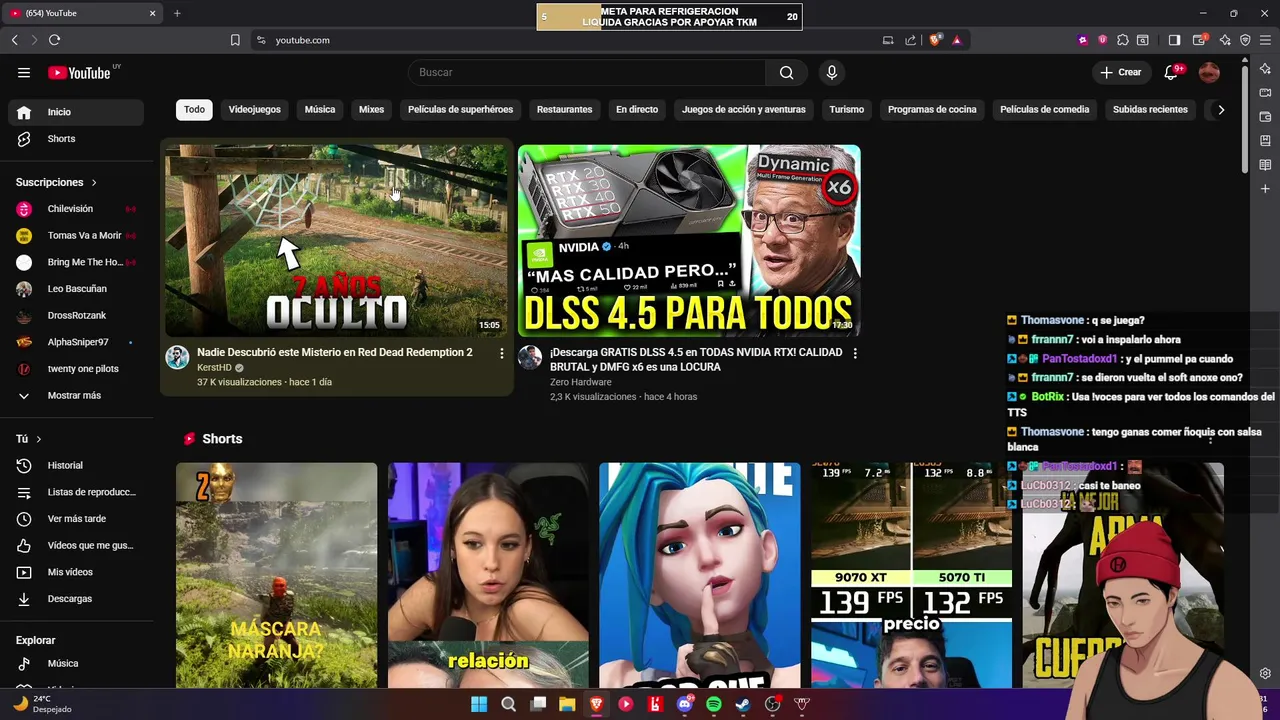Click the Crear button
The width and height of the screenshot is (1280, 720).
tap(1121, 72)
